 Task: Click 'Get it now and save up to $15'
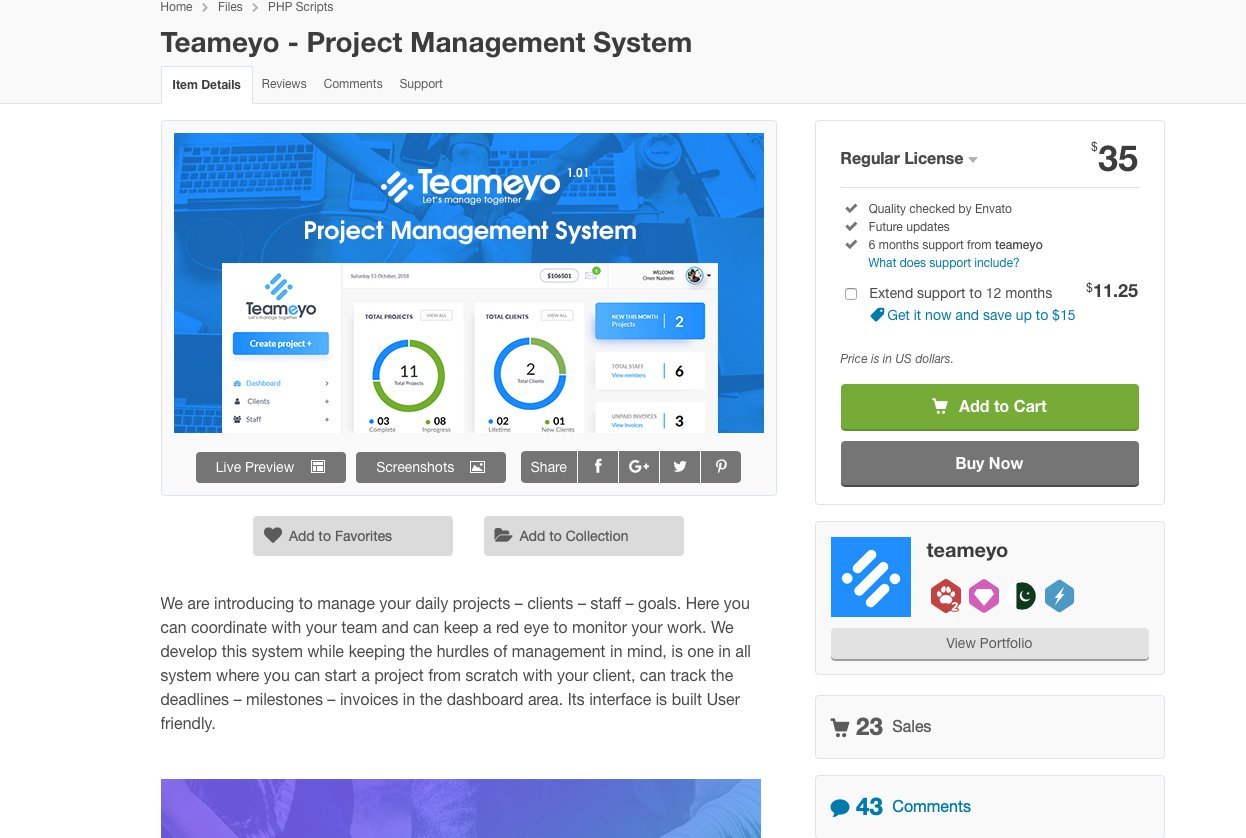(x=981, y=315)
